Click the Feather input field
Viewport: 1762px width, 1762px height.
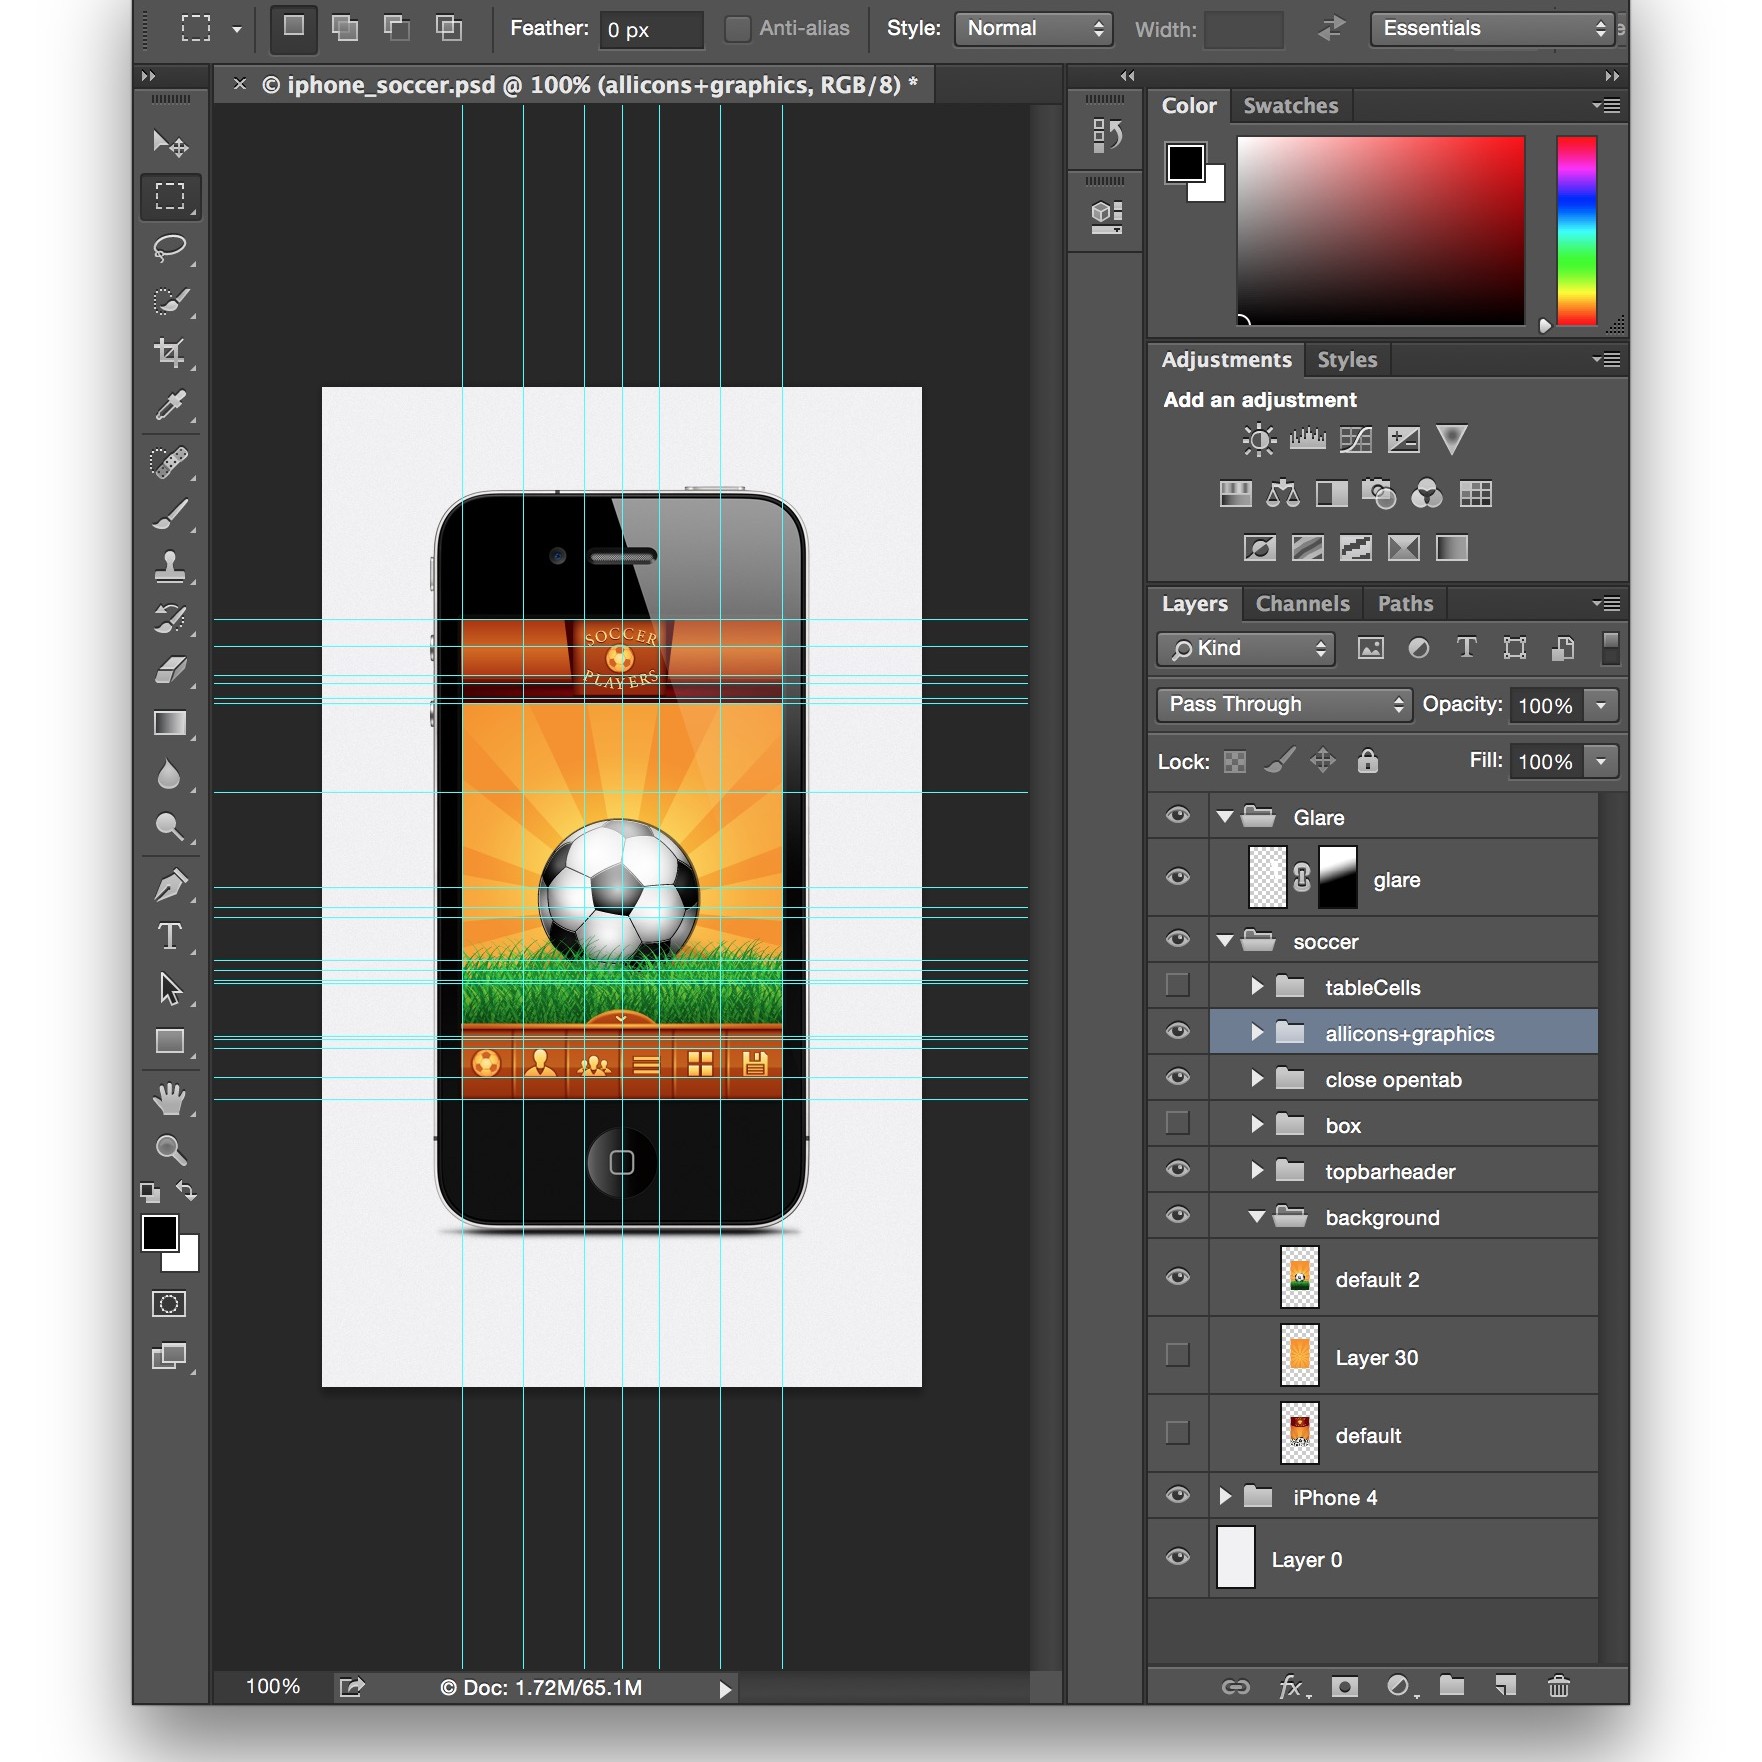650,30
